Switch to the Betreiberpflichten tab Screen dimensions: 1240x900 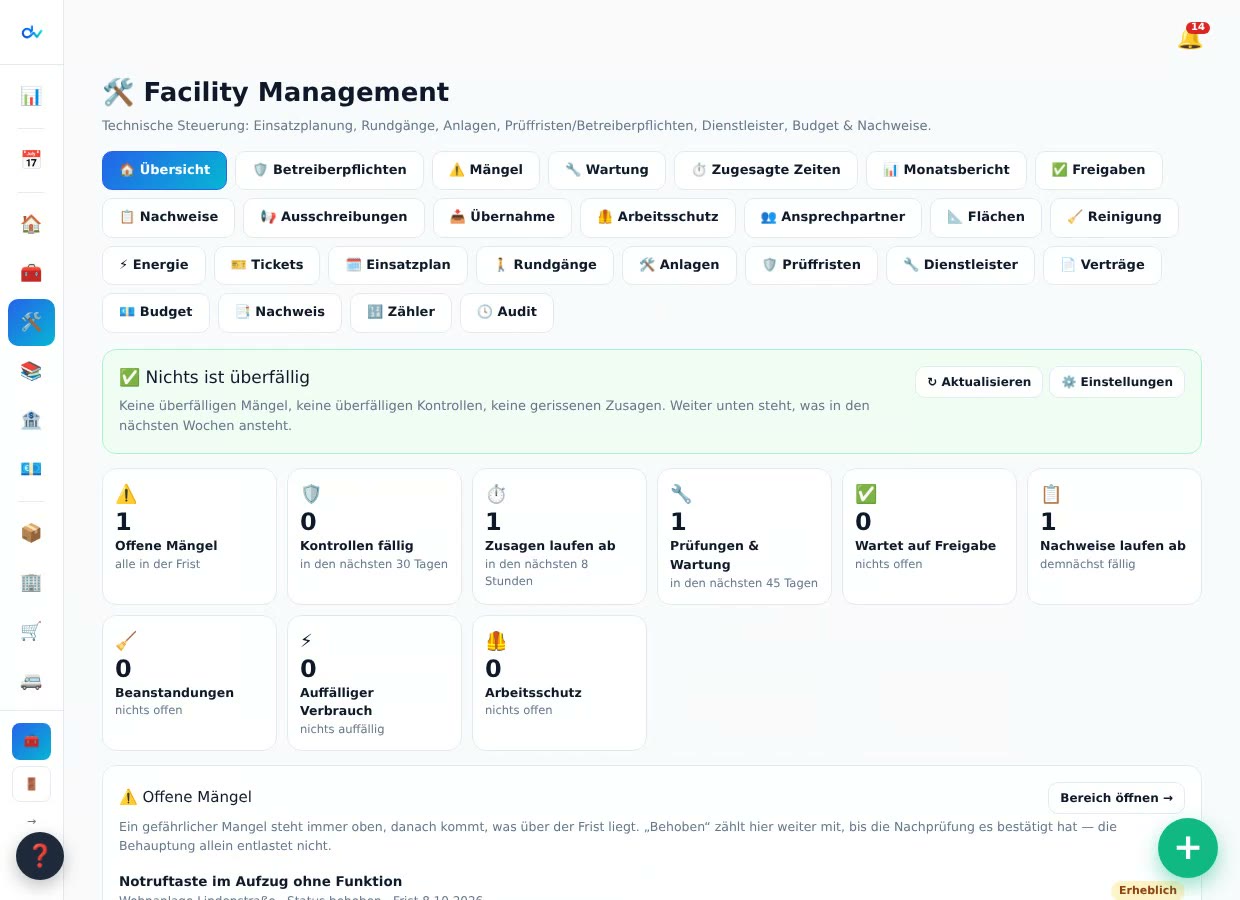point(329,170)
